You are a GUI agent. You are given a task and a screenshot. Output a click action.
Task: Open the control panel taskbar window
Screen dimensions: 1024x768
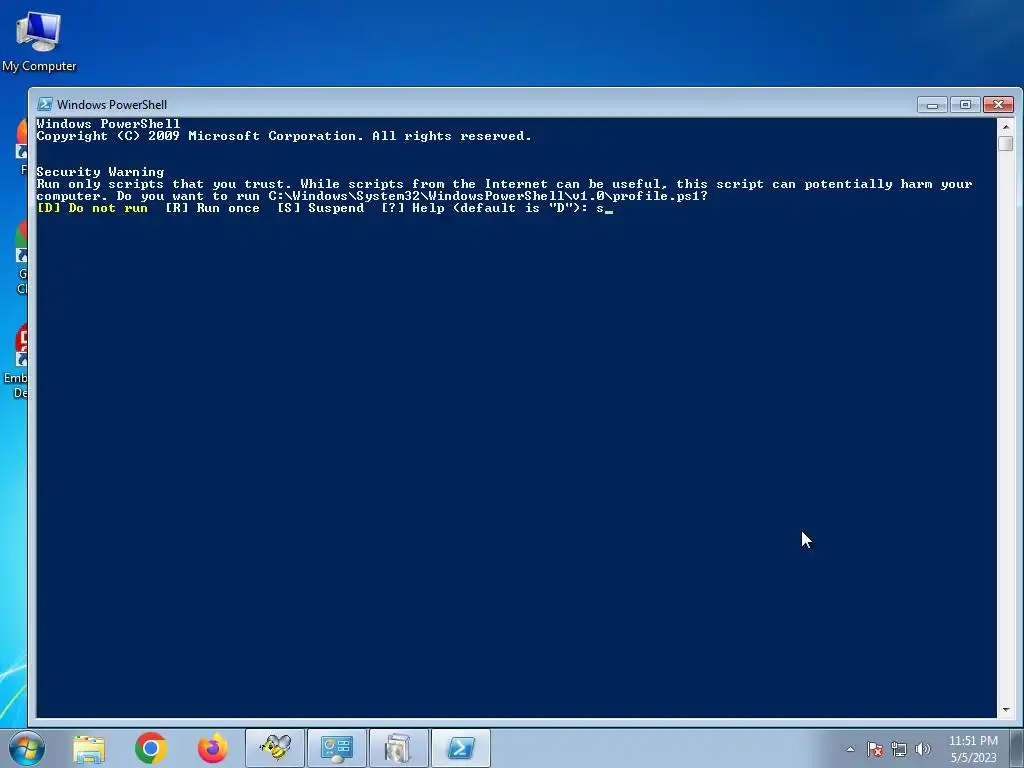pyautogui.click(x=337, y=748)
